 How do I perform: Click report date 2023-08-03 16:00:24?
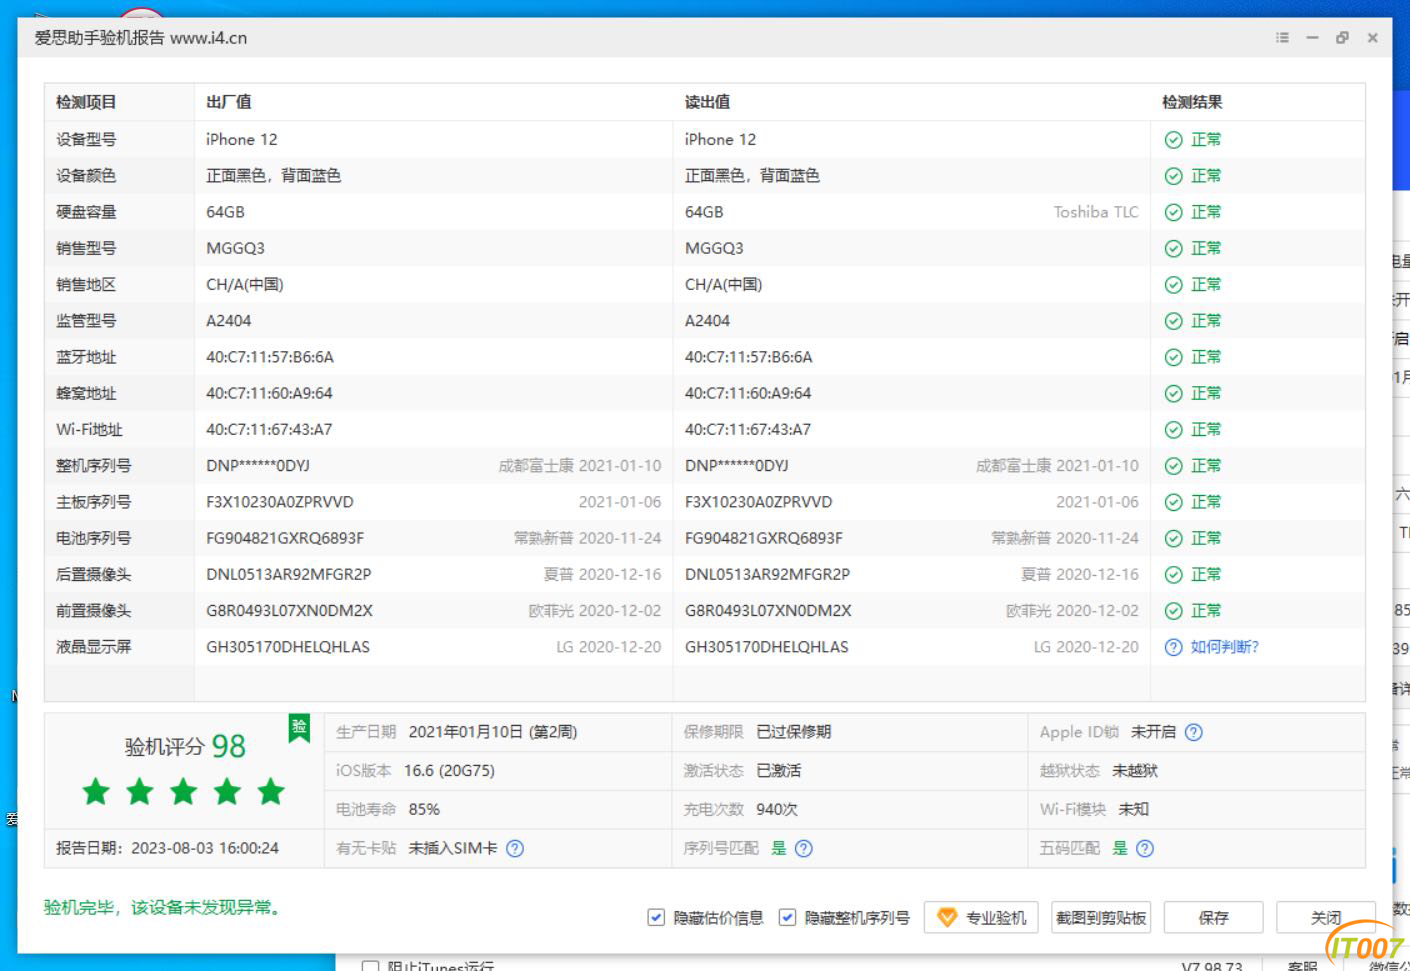pyautogui.click(x=205, y=848)
